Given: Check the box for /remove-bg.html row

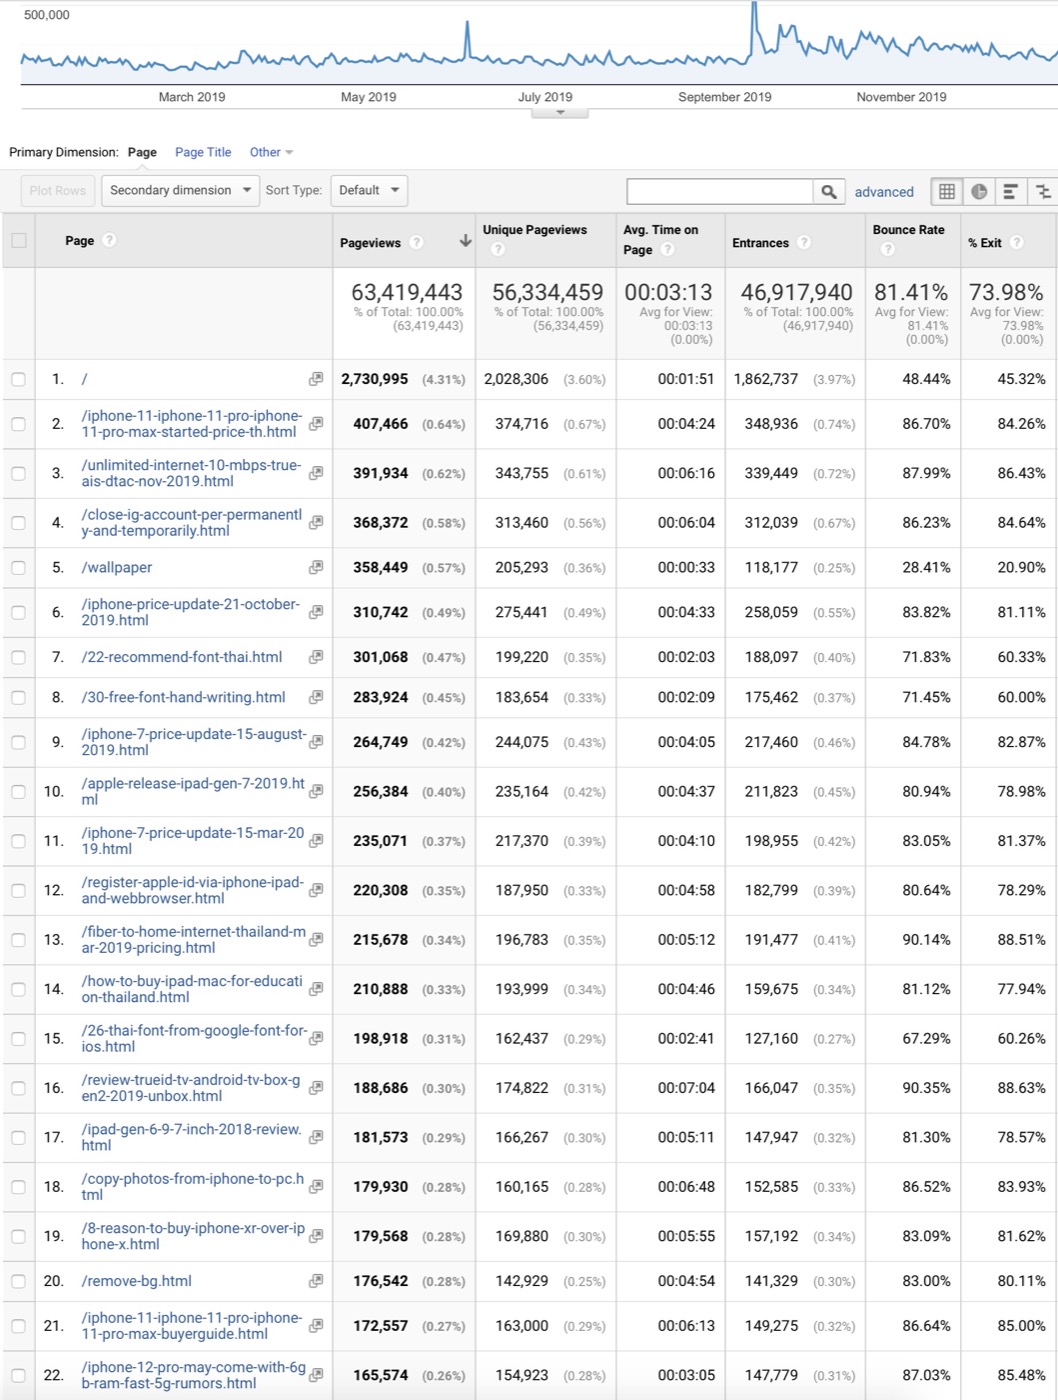Looking at the screenshot, I should (x=19, y=1282).
